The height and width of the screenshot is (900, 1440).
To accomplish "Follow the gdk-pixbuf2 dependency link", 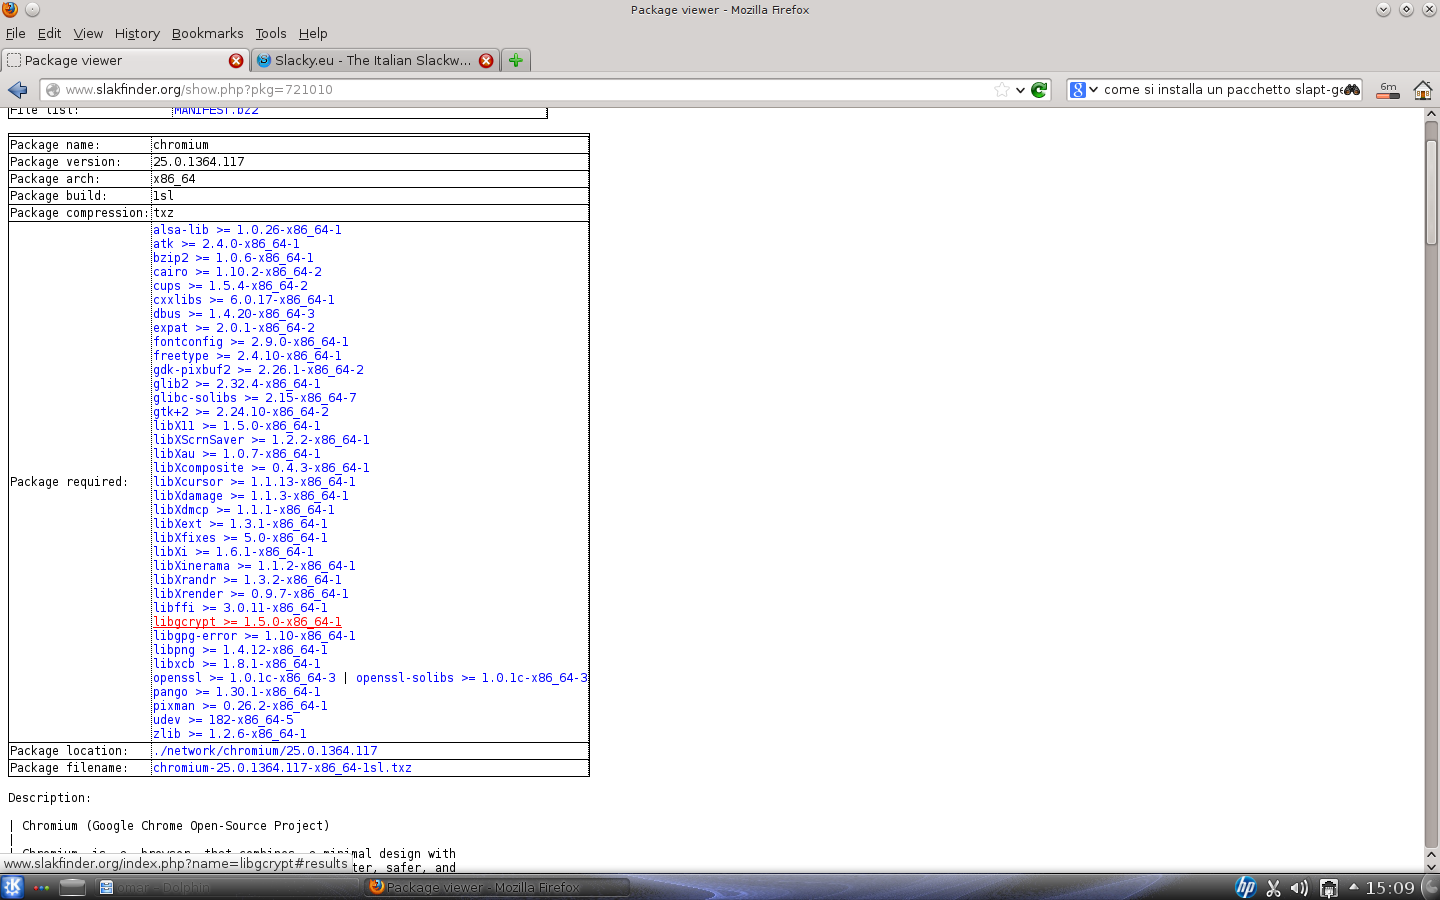I will [258, 370].
